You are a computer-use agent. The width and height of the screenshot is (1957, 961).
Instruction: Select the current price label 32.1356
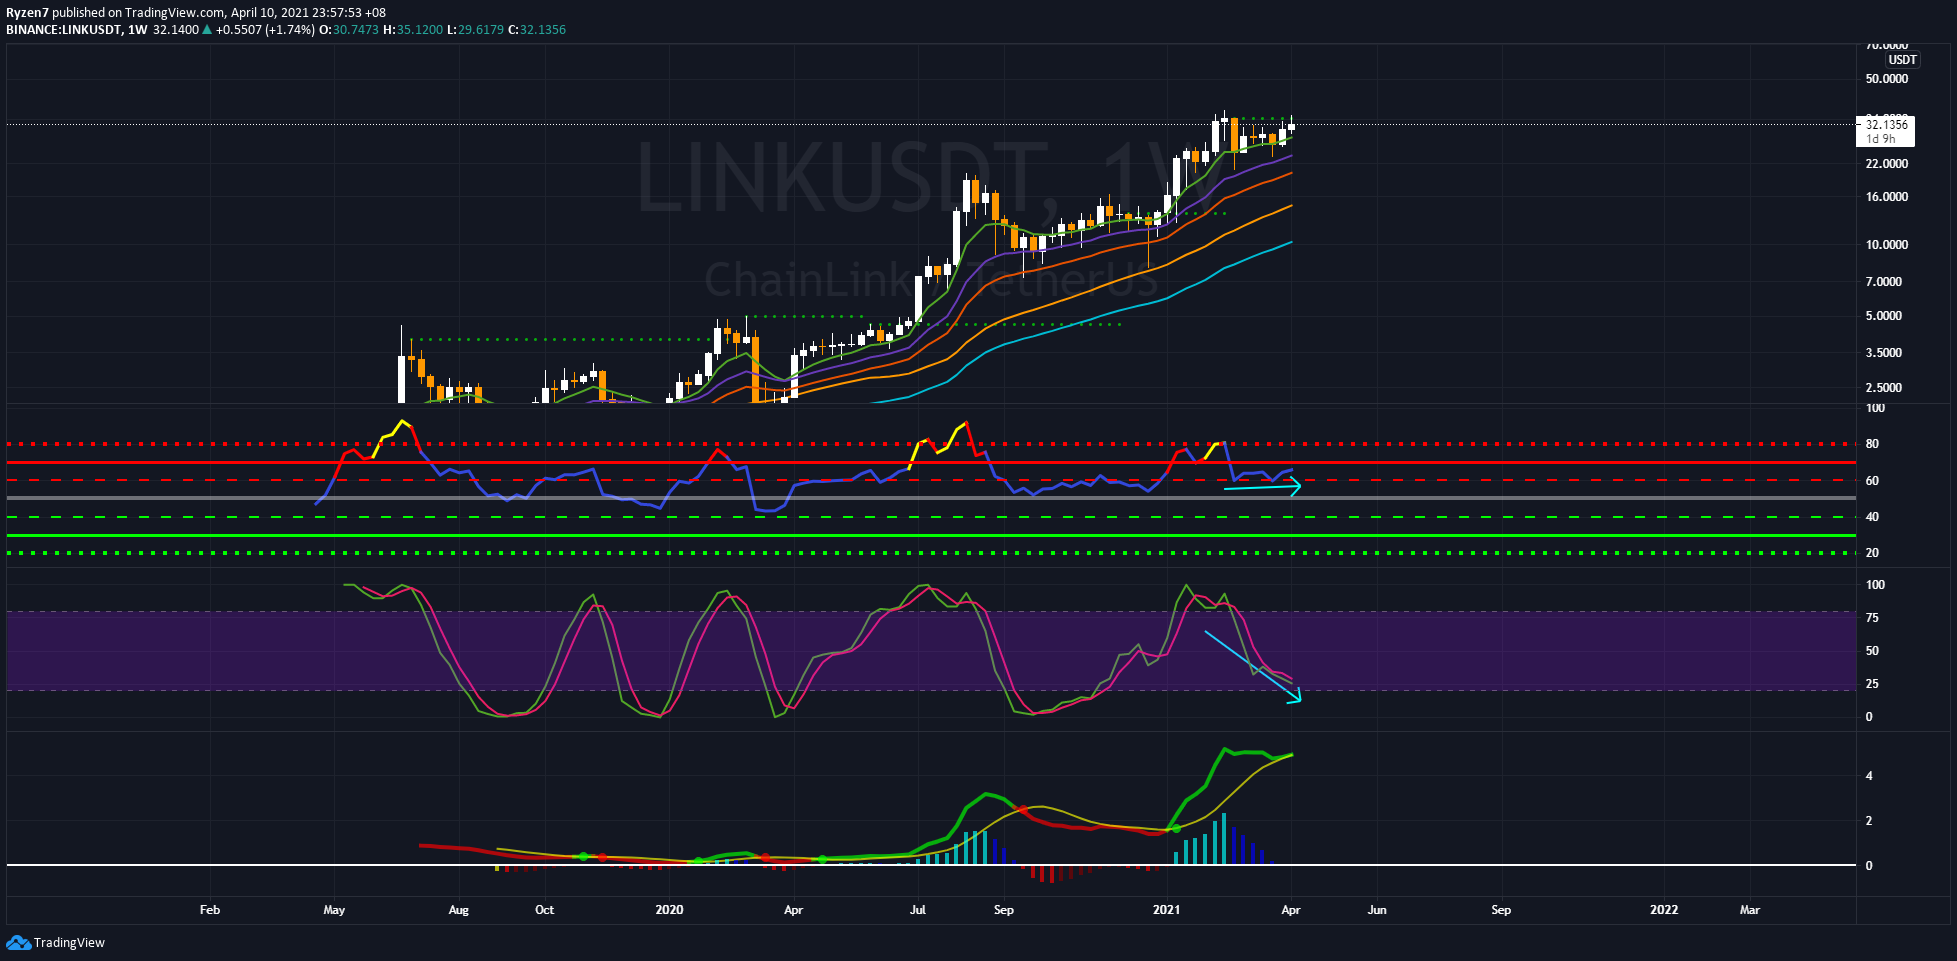coord(1886,125)
